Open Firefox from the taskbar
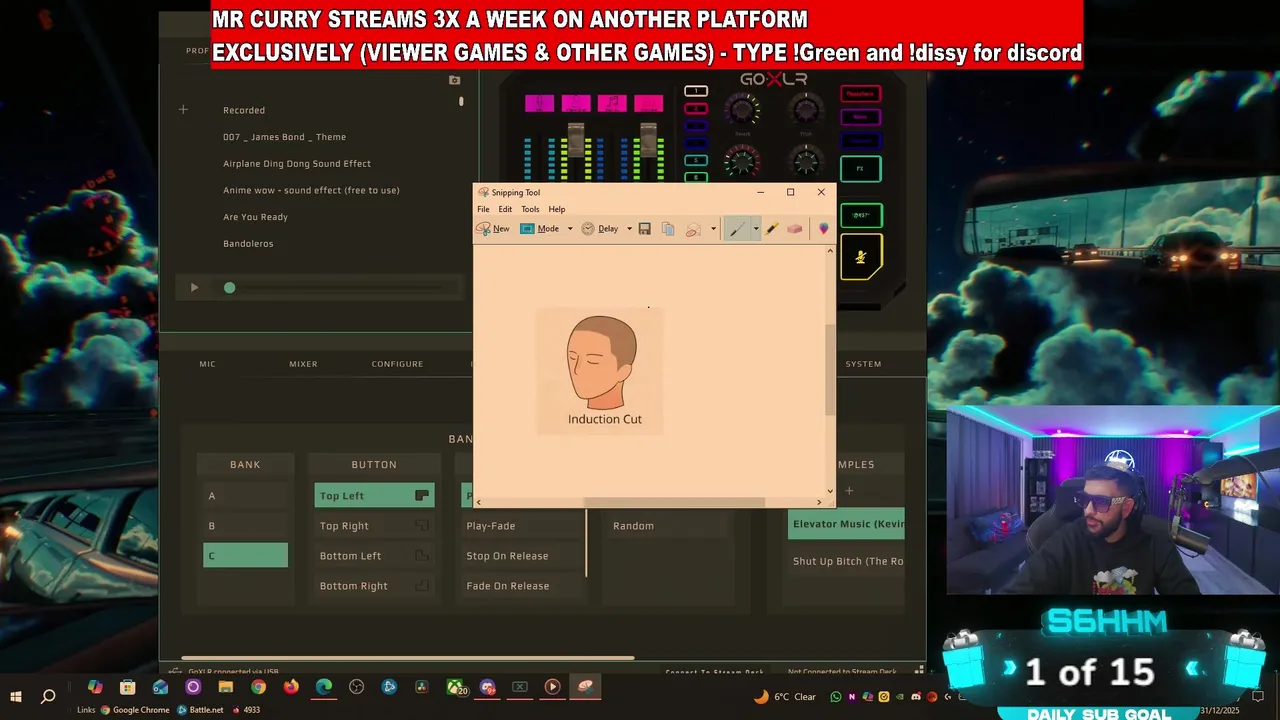This screenshot has width=1280, height=720. click(291, 687)
